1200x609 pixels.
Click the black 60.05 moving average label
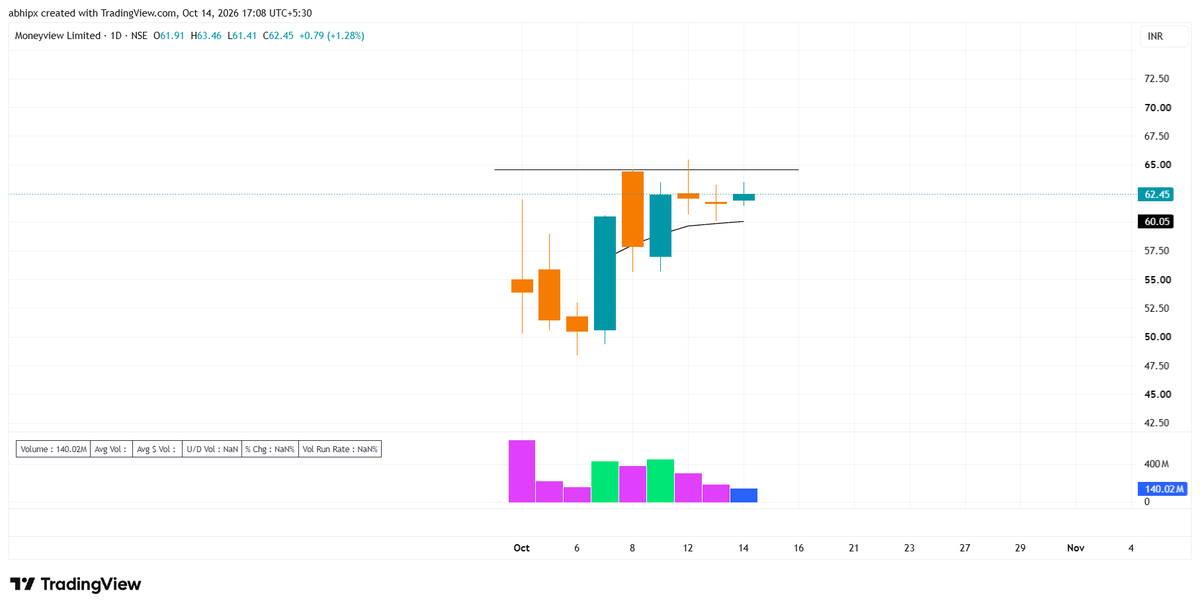coord(1157,221)
